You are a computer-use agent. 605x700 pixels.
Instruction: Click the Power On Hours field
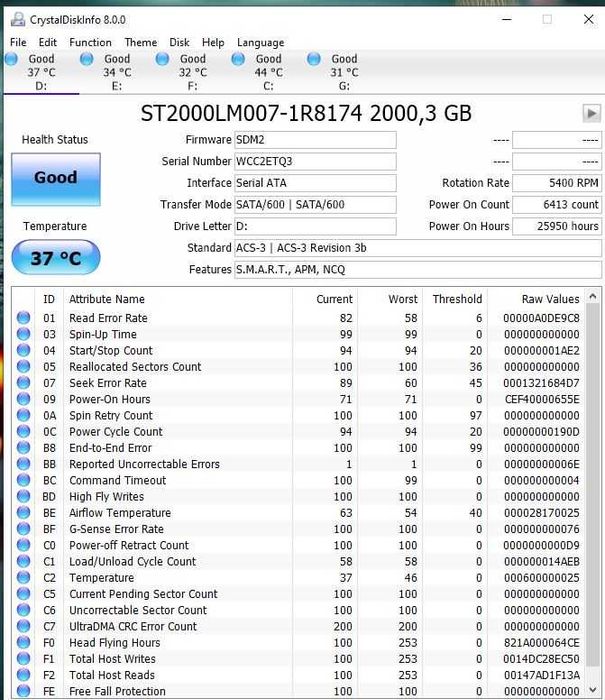[557, 226]
